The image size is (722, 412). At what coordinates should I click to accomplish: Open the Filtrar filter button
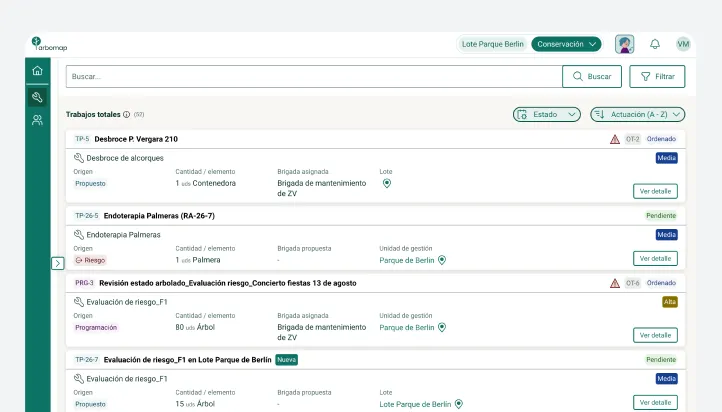pos(657,76)
